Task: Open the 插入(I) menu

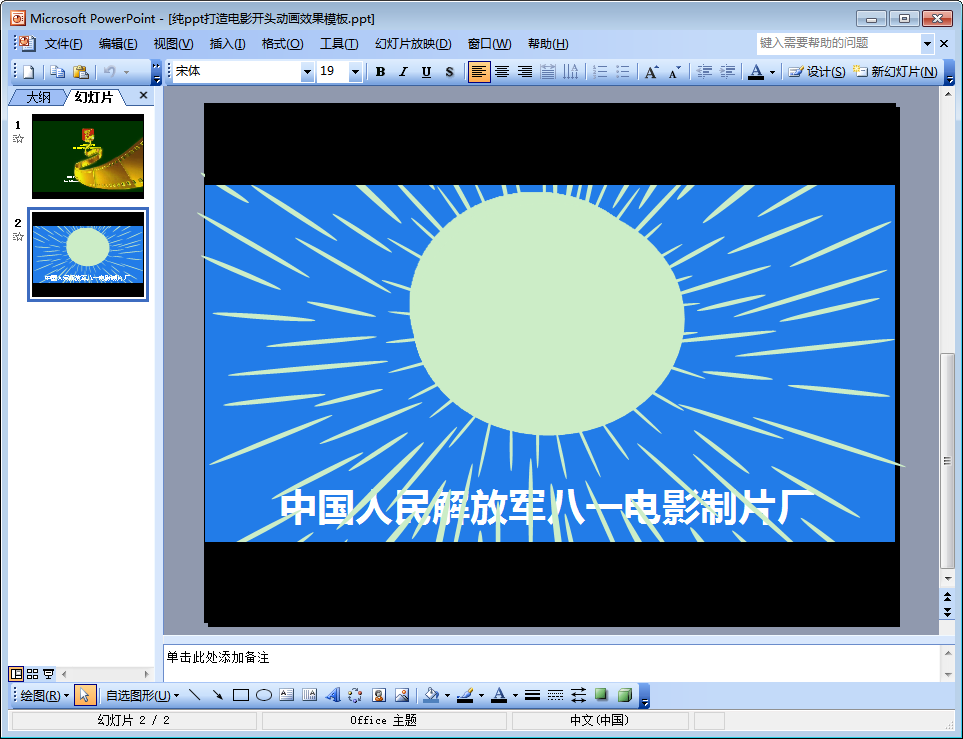Action: coord(227,44)
